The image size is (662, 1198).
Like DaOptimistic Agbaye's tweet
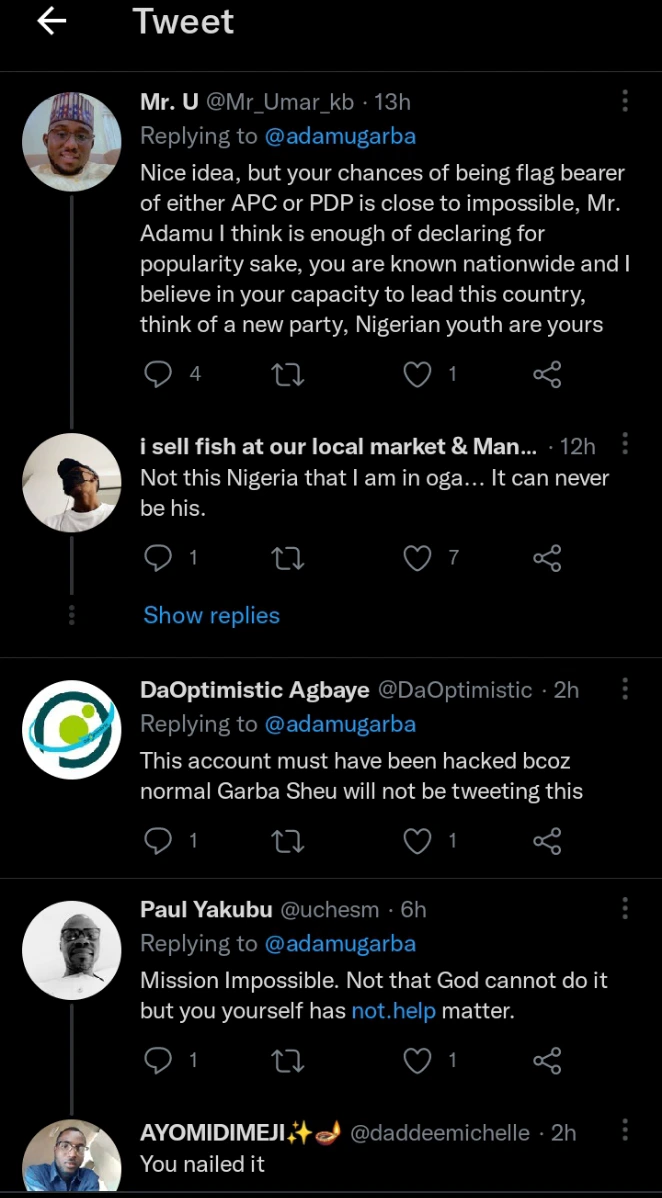pos(417,842)
